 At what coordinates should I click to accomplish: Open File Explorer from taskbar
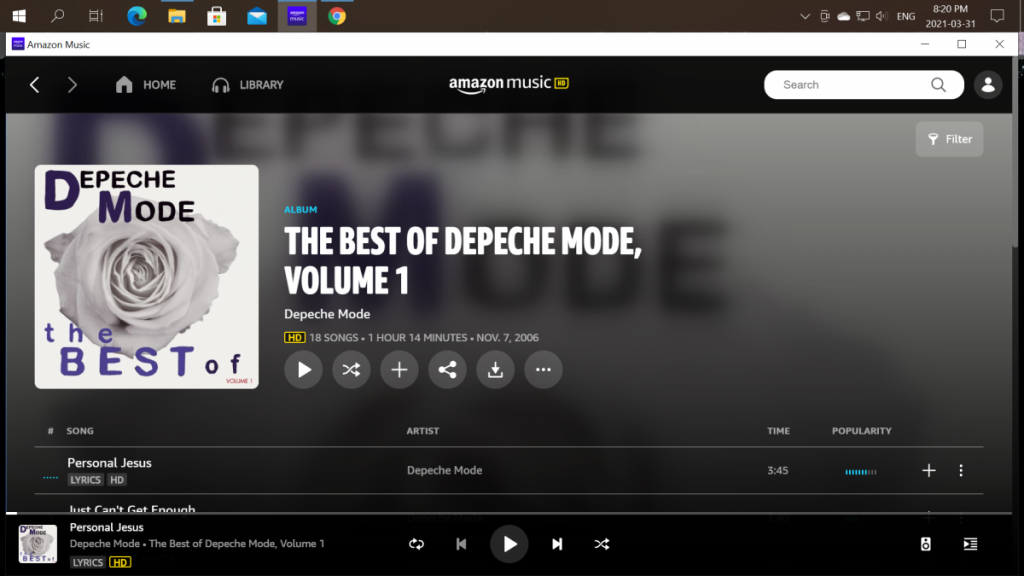[x=177, y=16]
